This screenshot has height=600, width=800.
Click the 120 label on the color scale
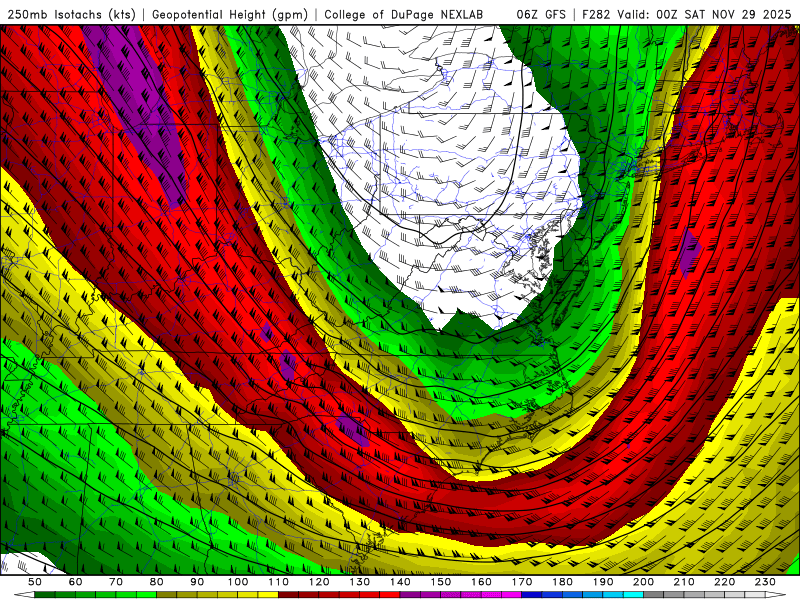[319, 582]
